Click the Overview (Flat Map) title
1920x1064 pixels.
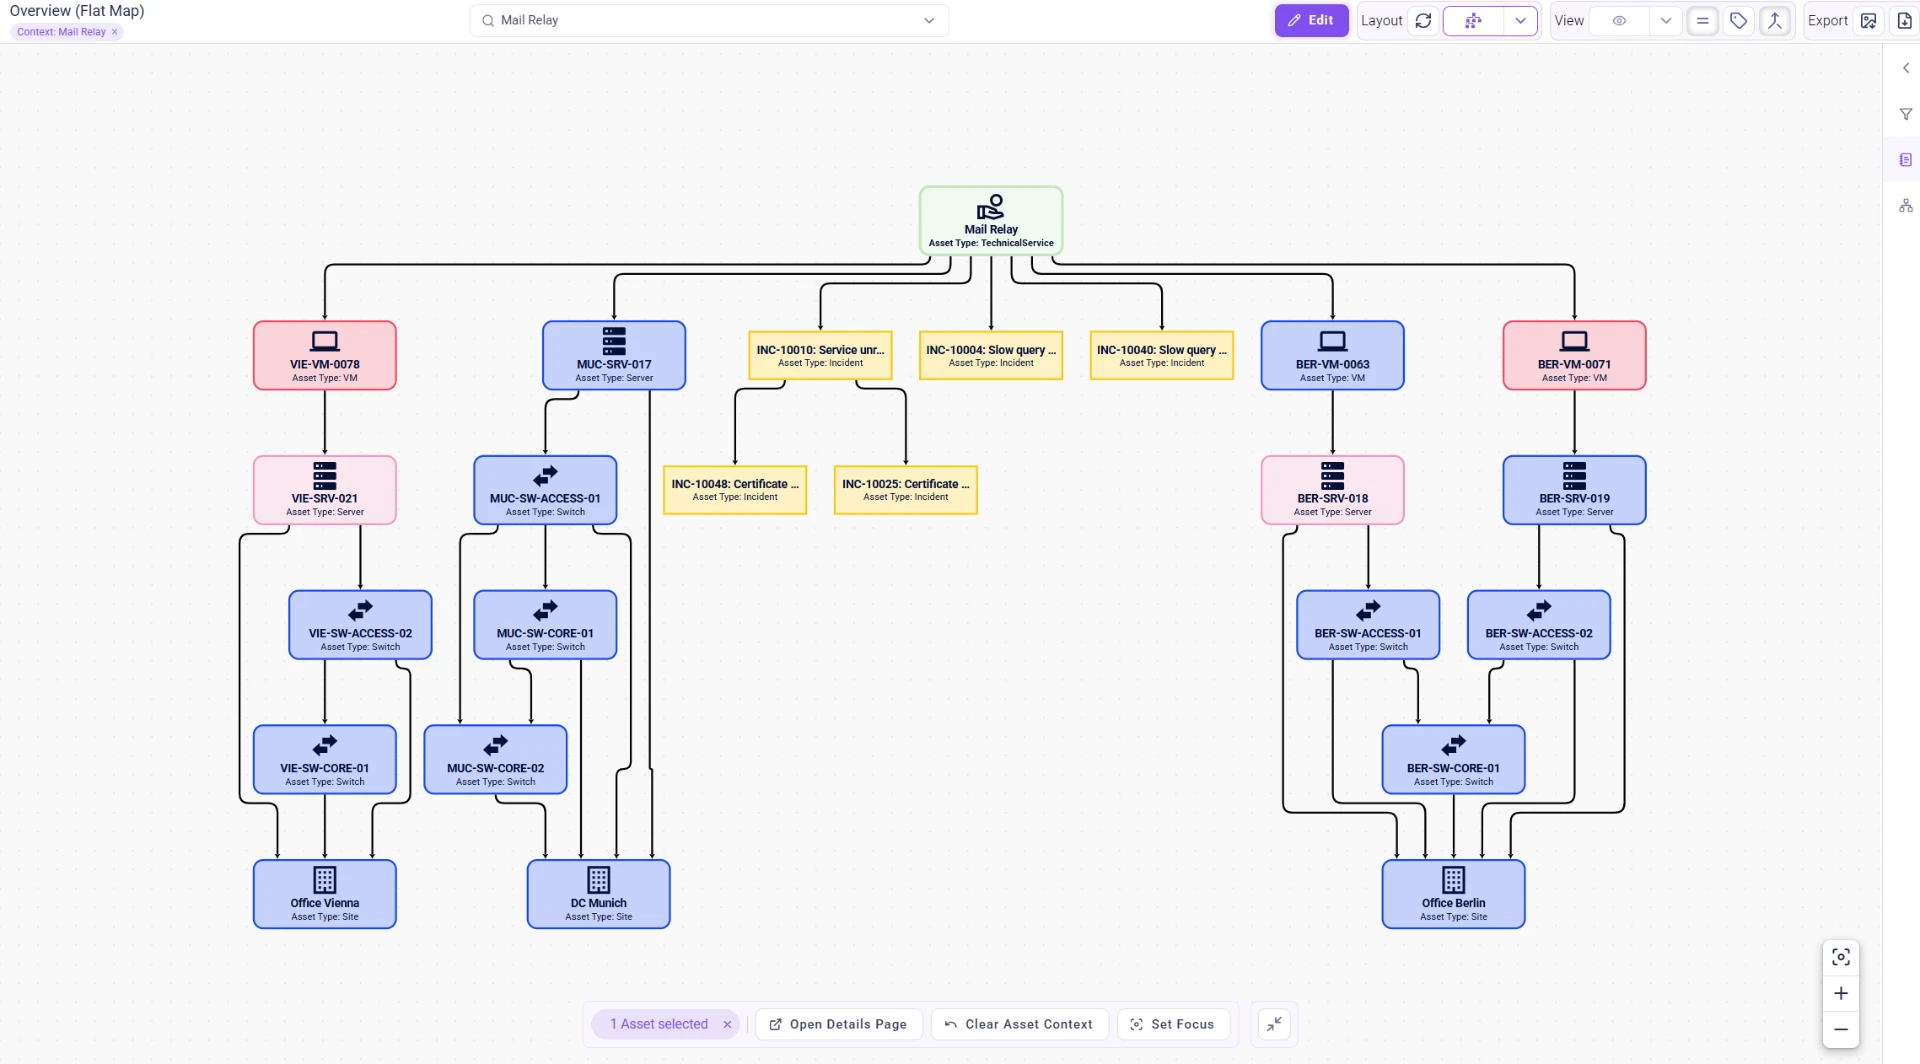tap(77, 11)
